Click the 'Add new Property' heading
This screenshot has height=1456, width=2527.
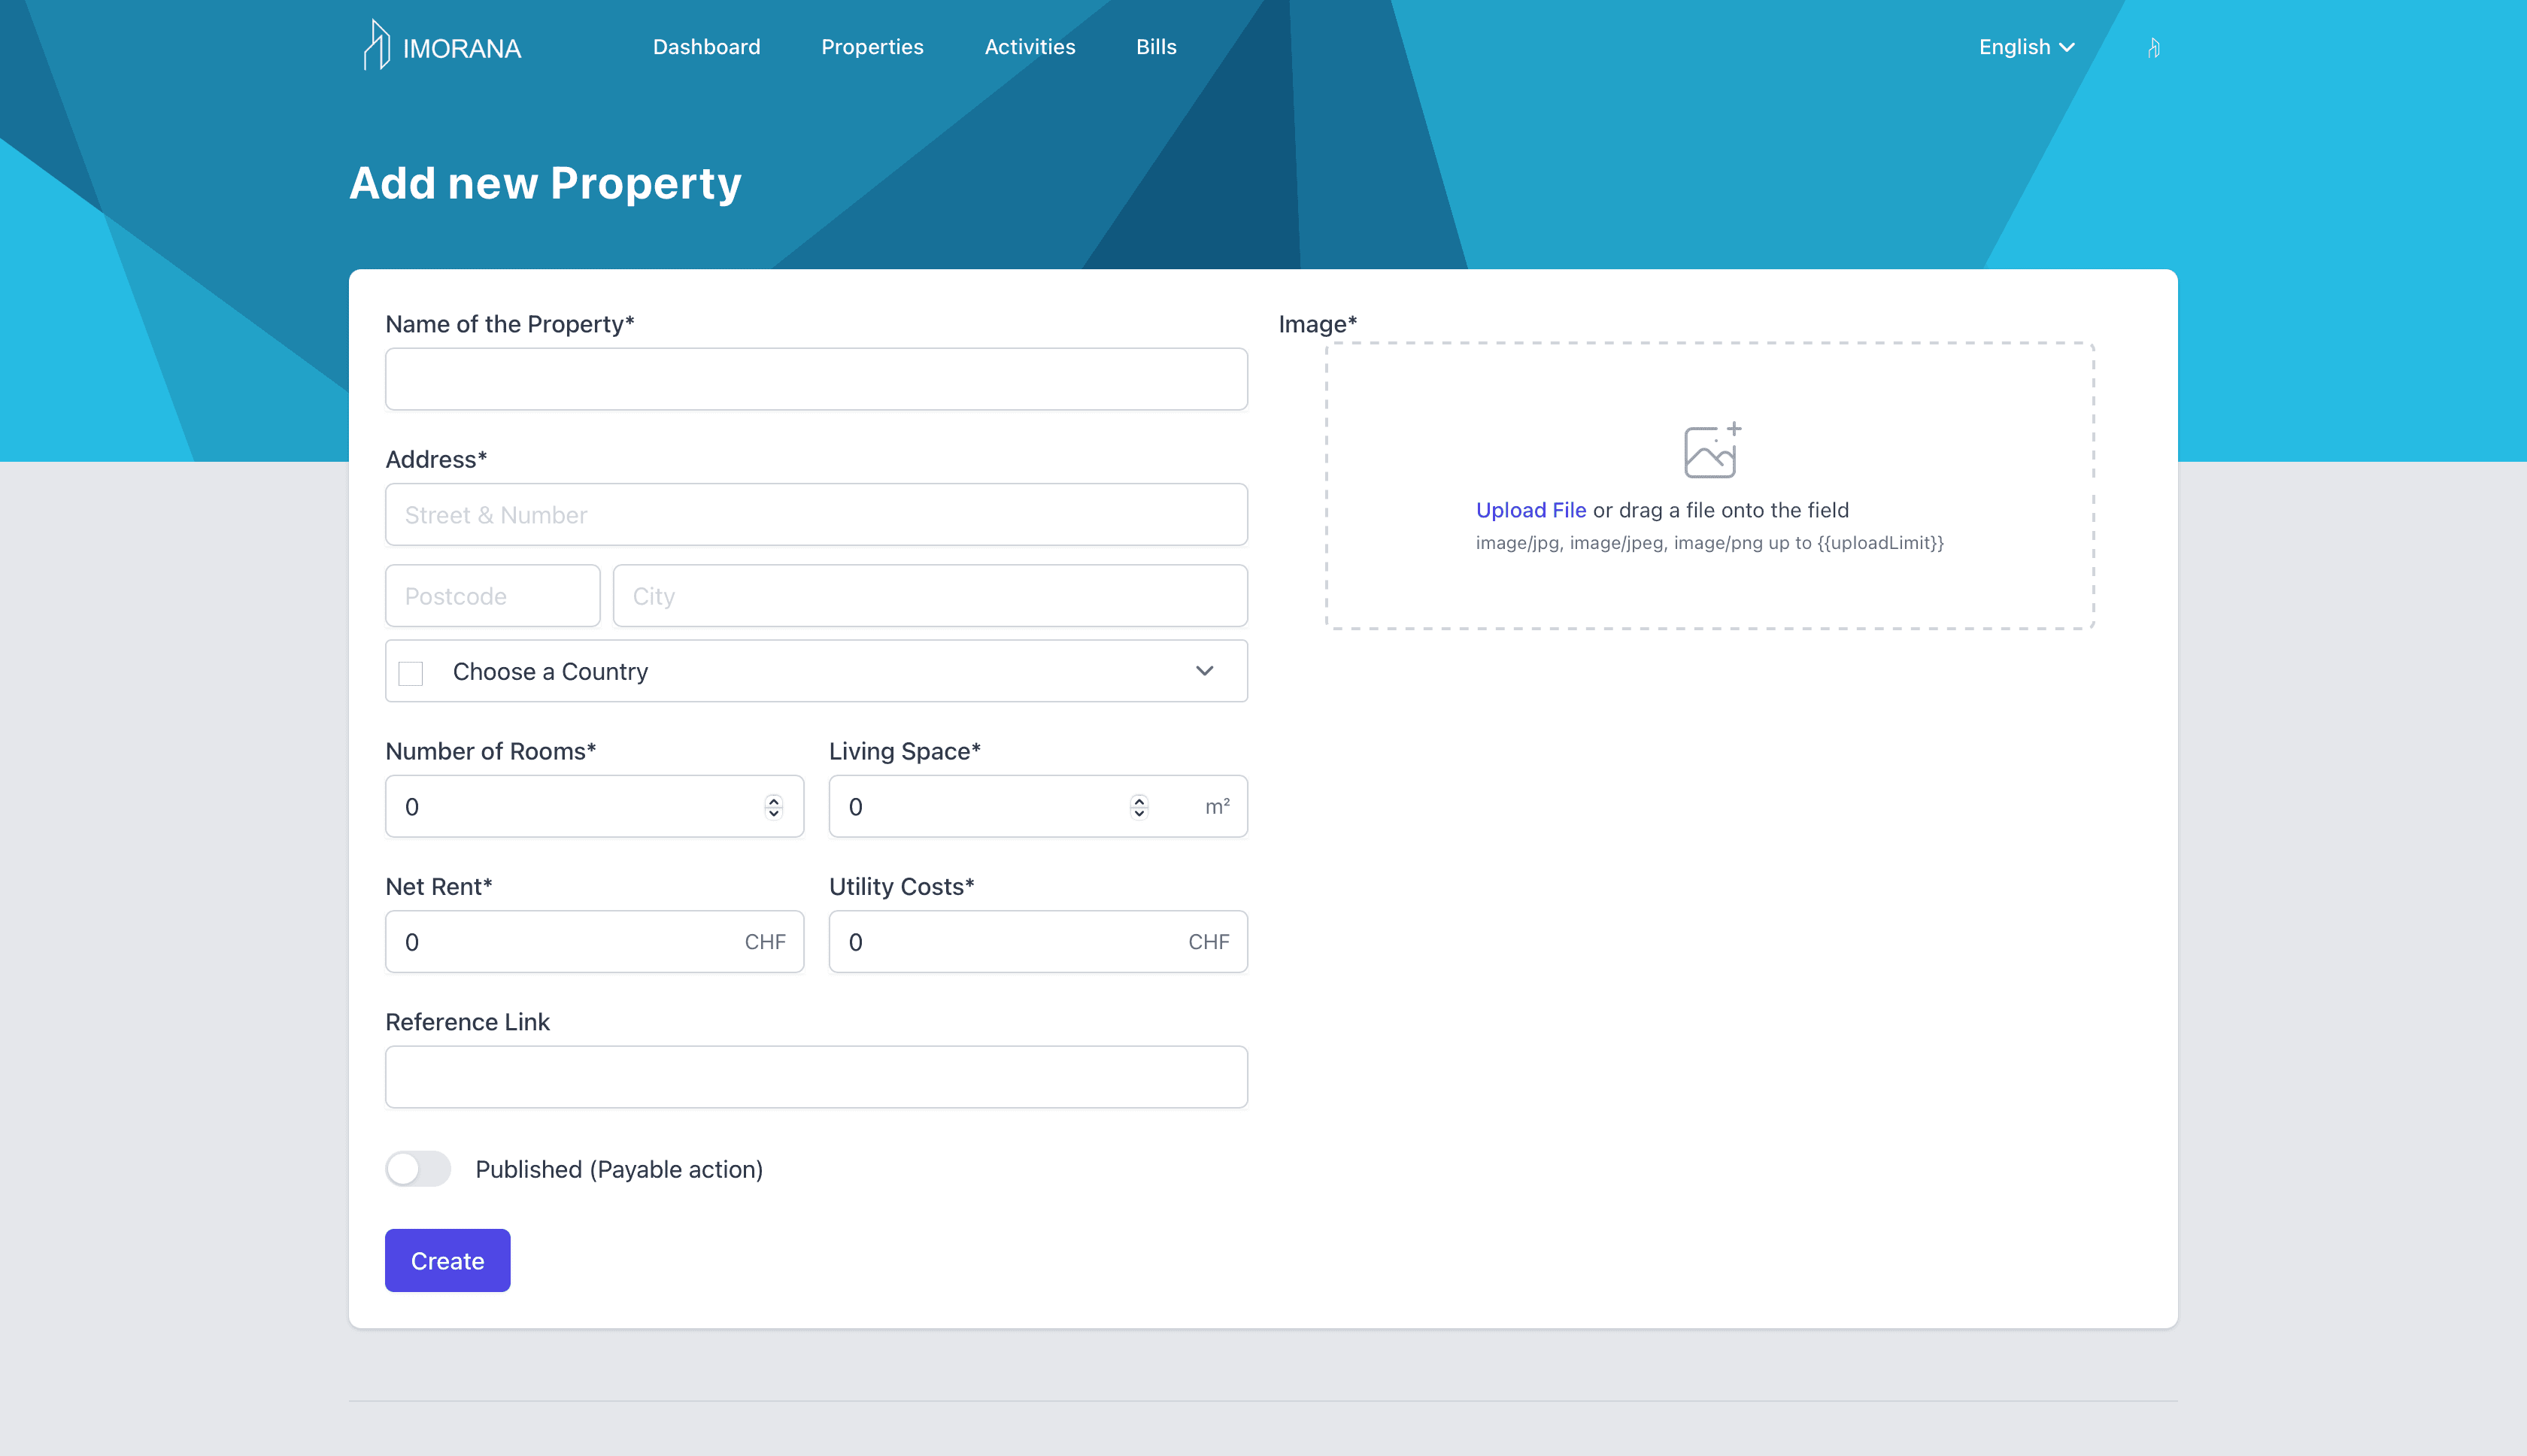click(545, 183)
